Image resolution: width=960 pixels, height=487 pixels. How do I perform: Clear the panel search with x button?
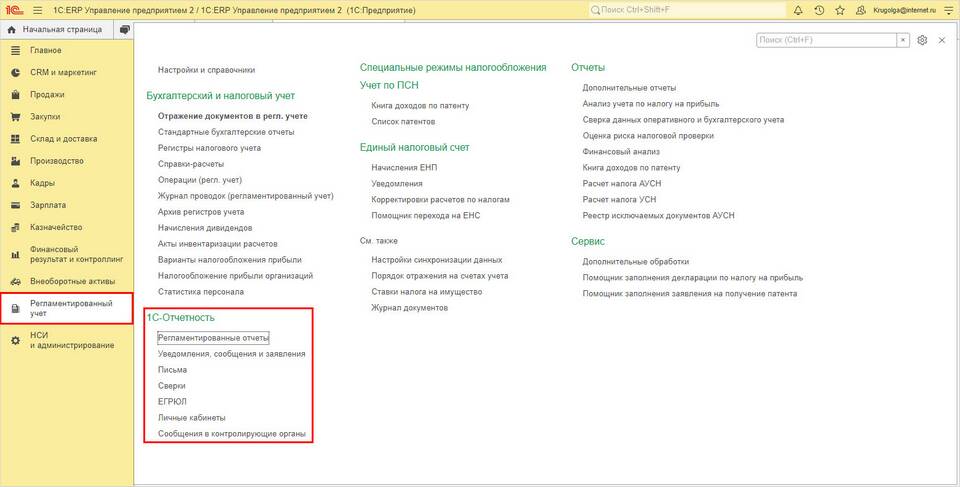904,40
